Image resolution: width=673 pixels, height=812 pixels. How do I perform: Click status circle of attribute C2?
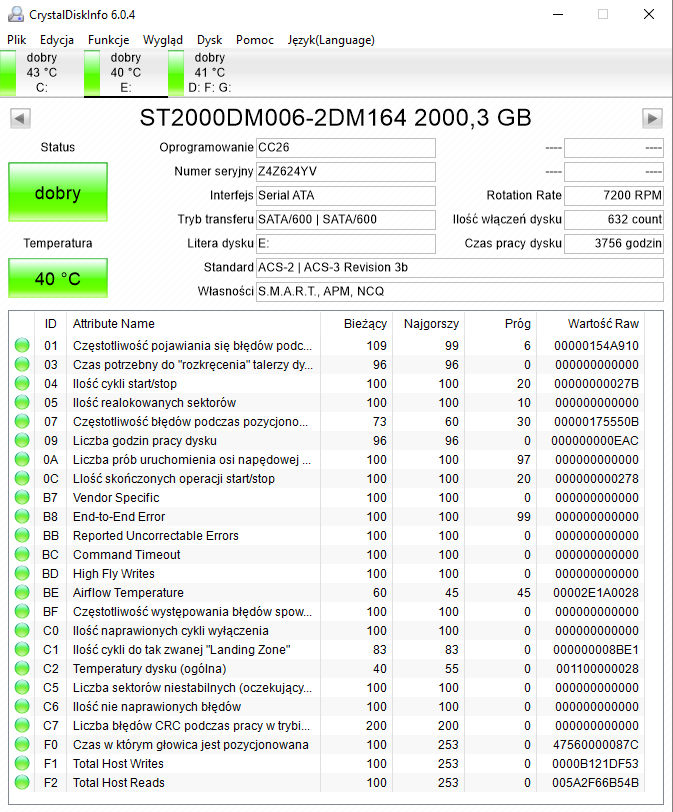click(22, 668)
